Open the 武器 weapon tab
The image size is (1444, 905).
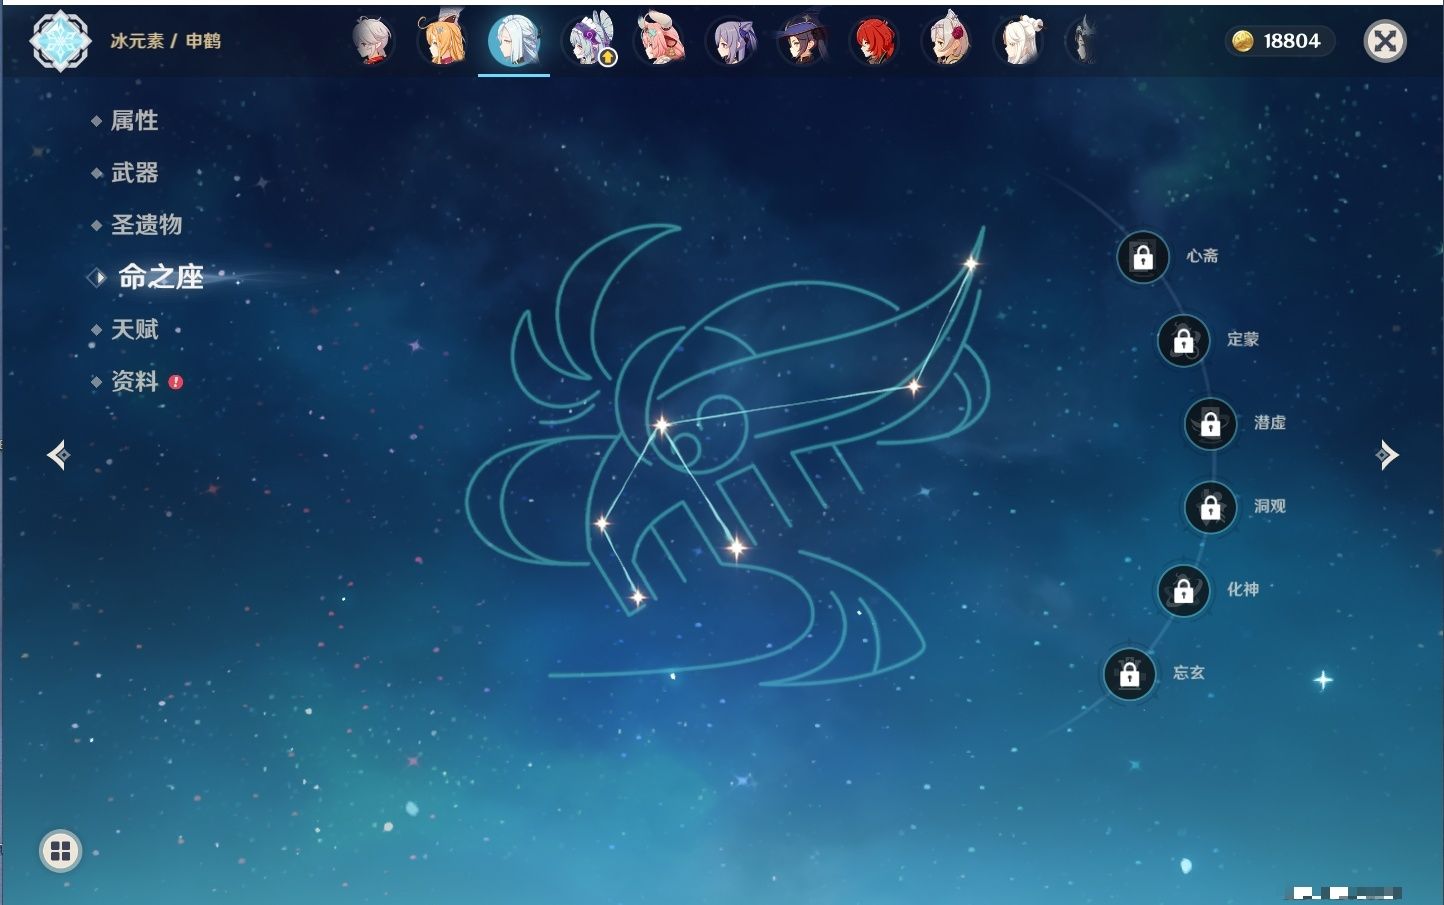click(x=134, y=173)
